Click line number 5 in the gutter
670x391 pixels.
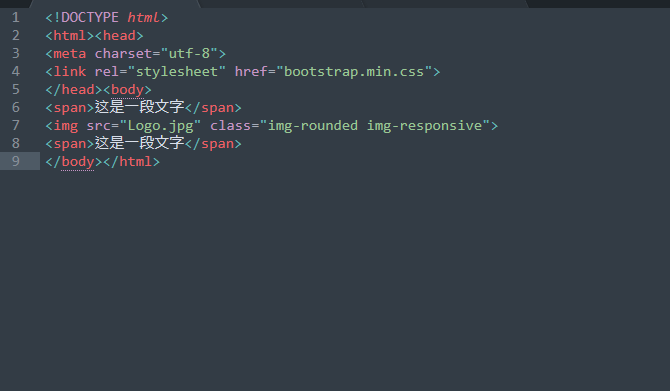[x=16, y=89]
